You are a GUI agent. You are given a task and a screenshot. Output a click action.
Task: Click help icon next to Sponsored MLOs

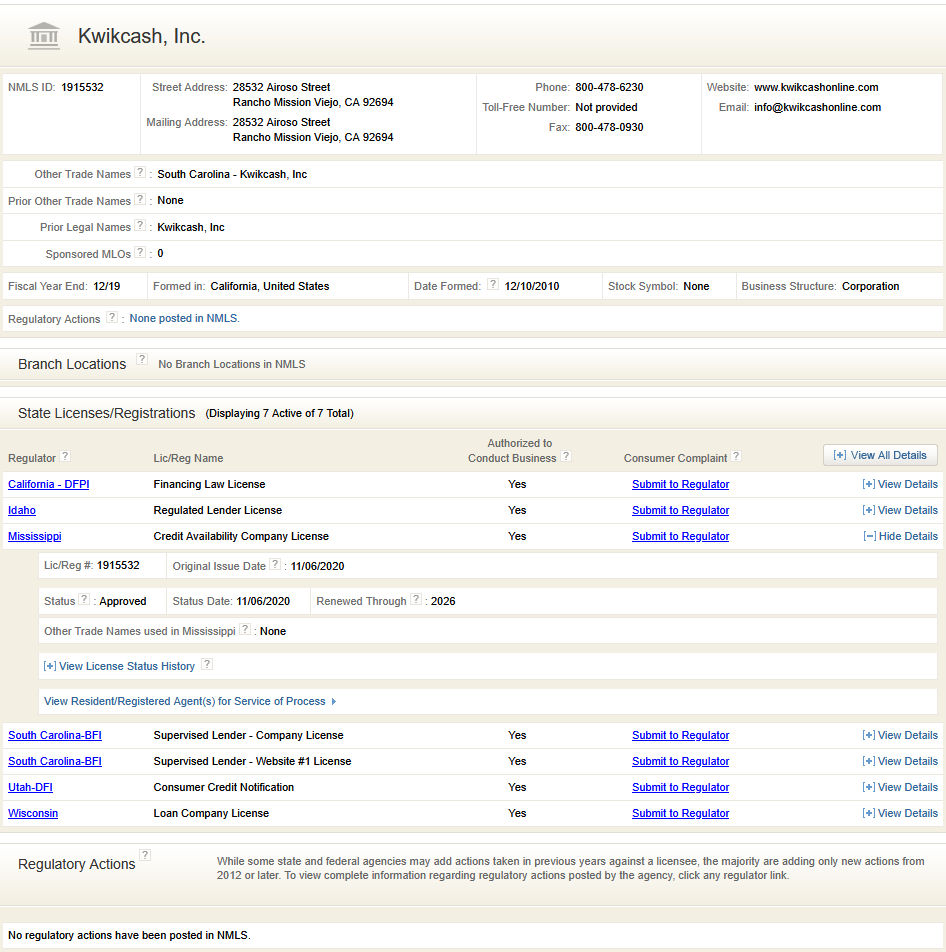pos(140,253)
